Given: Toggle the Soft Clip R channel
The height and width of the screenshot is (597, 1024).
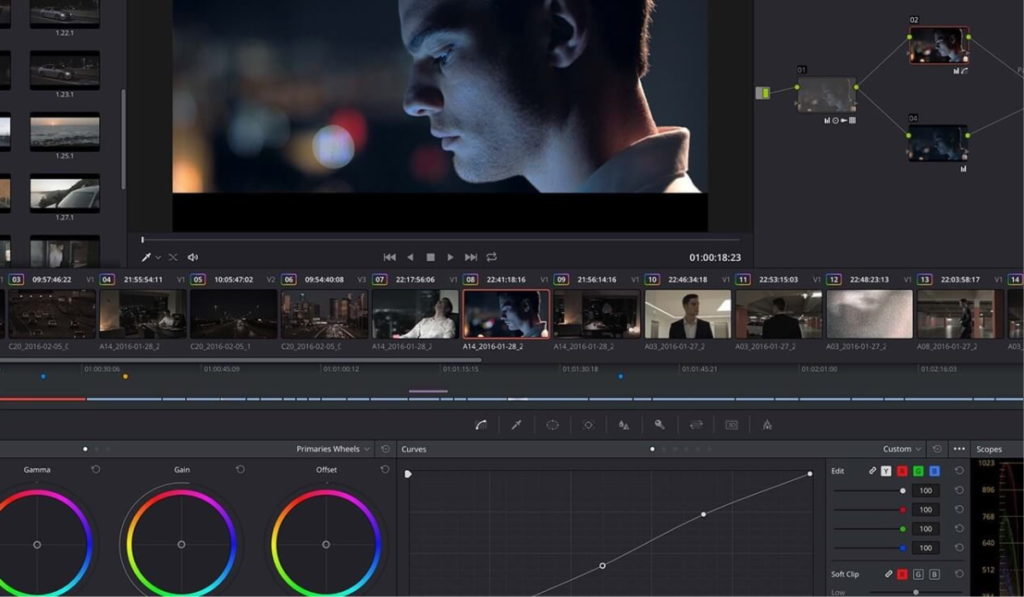Looking at the screenshot, I should 902,574.
